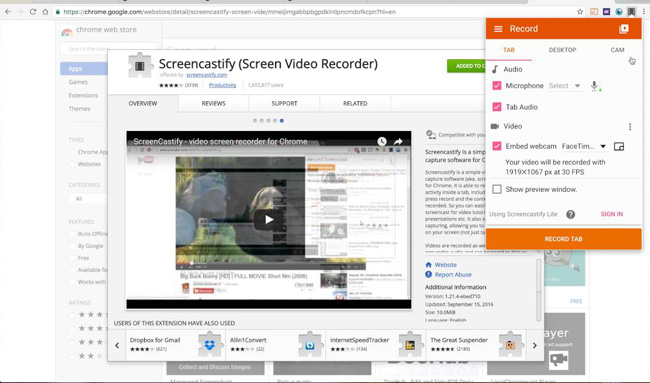Image resolution: width=650 pixels, height=383 pixels.
Task: Click the Watch later clock icon on video
Action: tap(382, 141)
